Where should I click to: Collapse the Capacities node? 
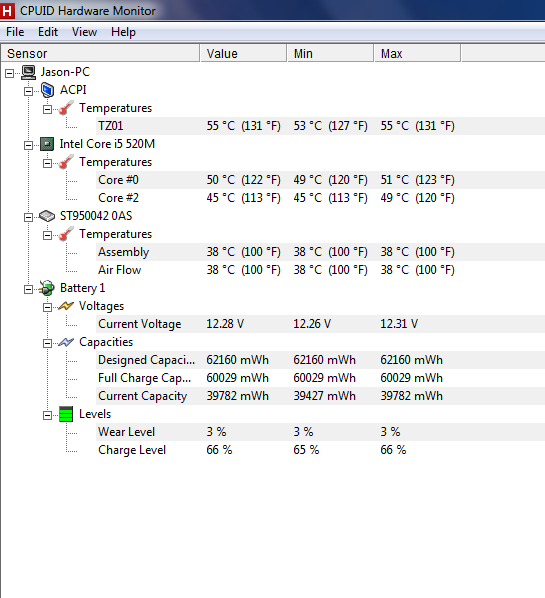(48, 344)
